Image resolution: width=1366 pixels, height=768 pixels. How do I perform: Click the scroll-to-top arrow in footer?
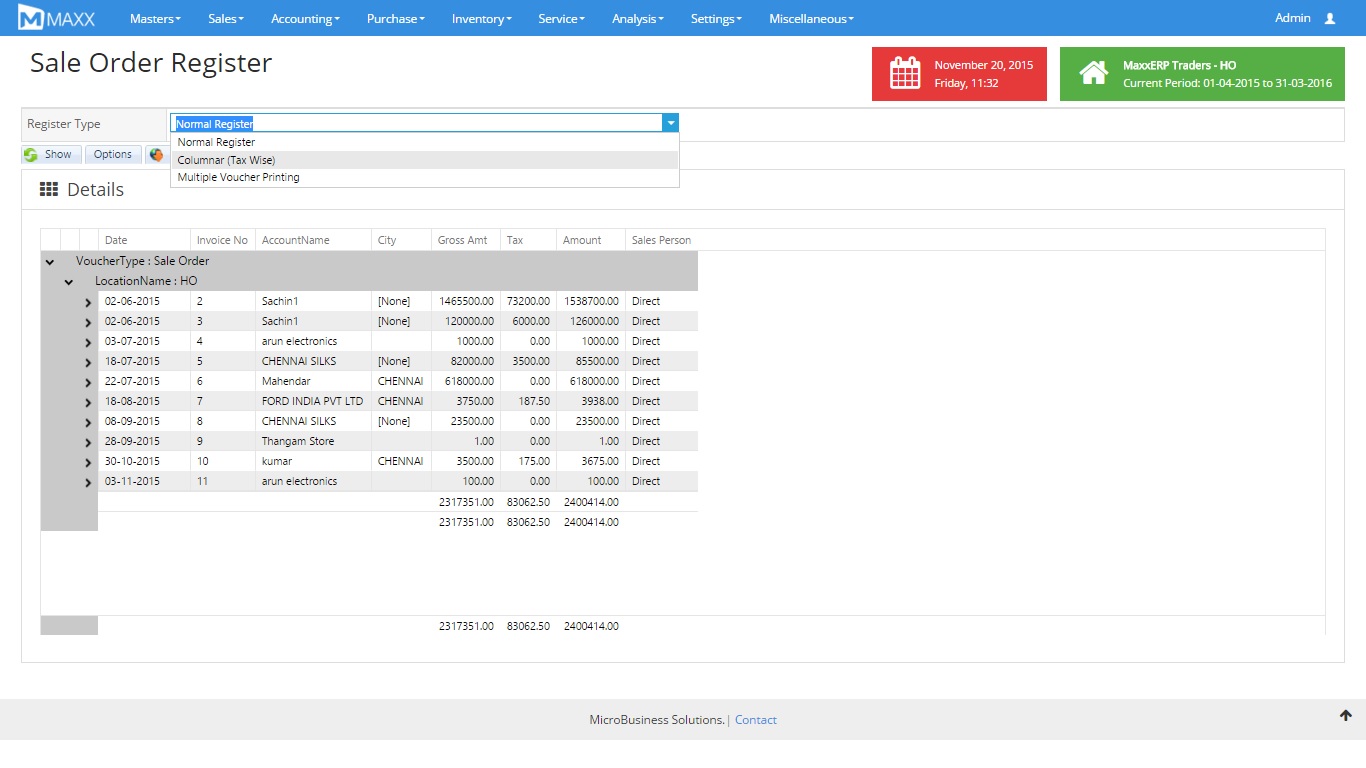click(1345, 715)
